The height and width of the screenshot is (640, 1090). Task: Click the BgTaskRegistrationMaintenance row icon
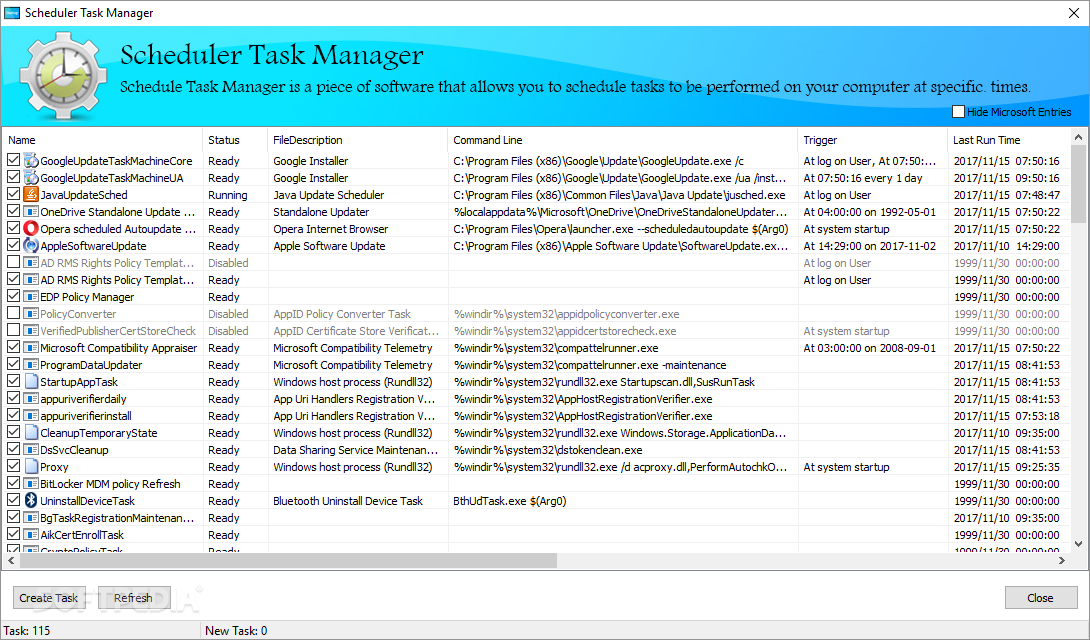[x=31, y=518]
